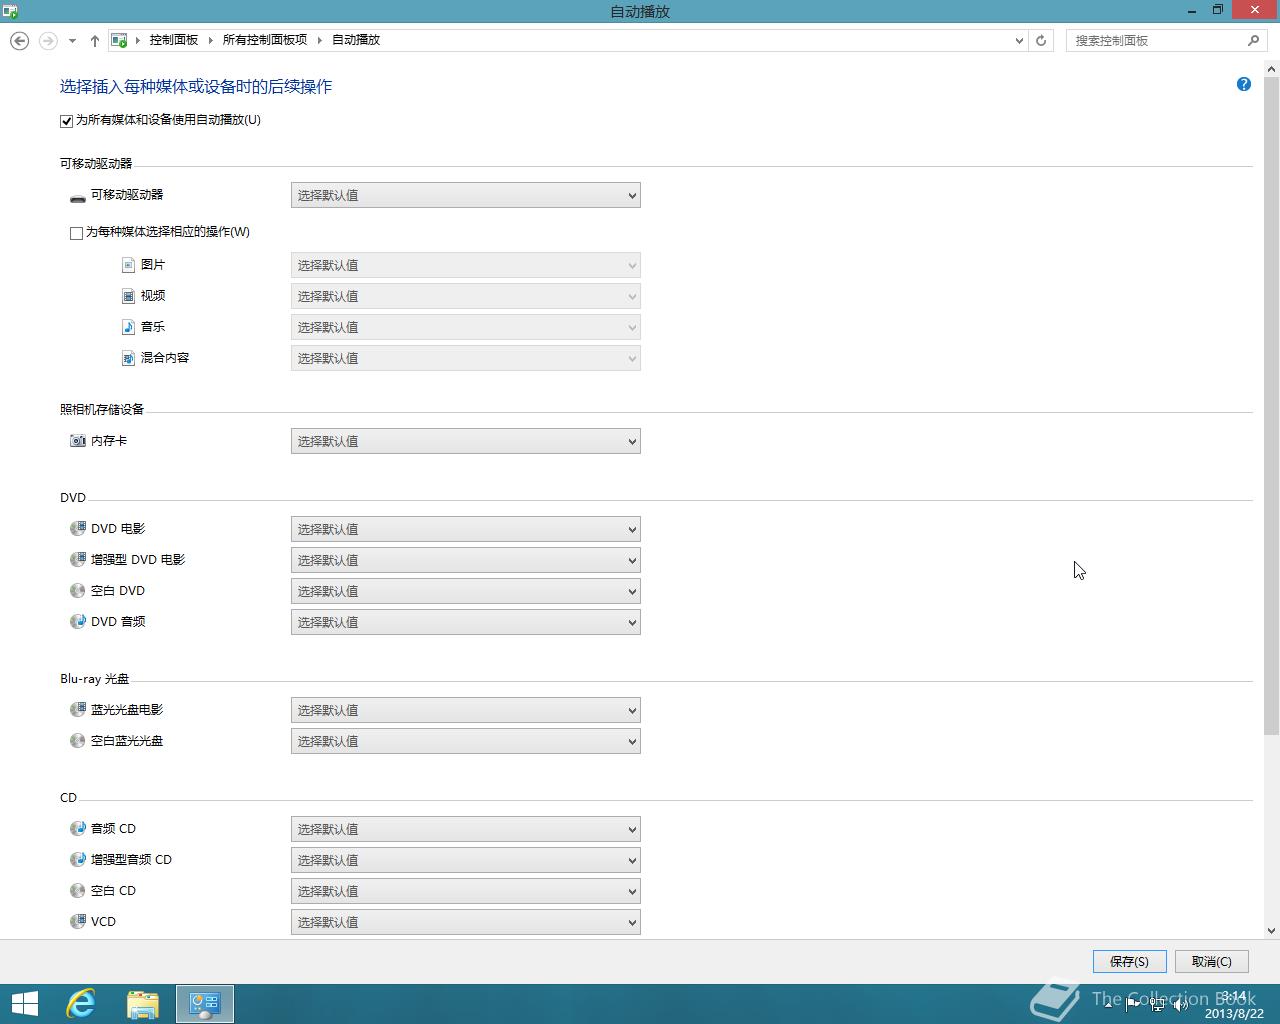Open the DVD 电影 action dropdown

pos(466,529)
